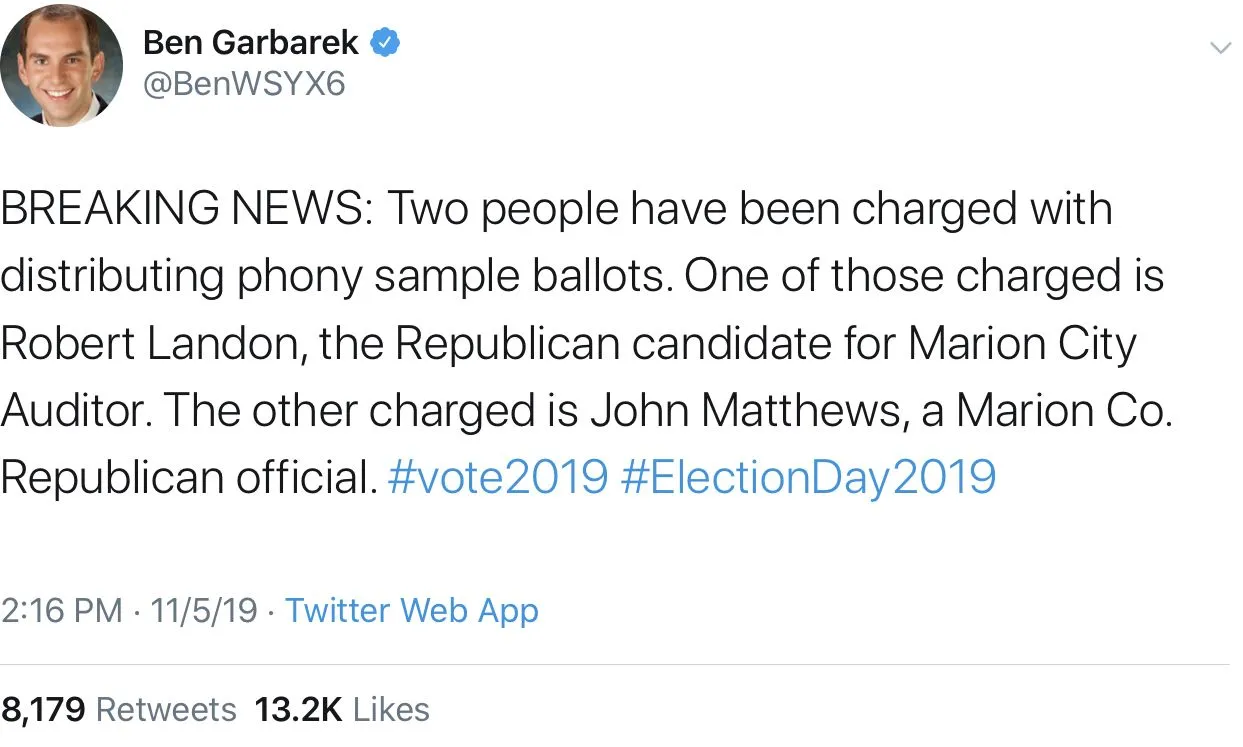
Task: Click the Marion City text in tweet
Action: [x=1022, y=344]
